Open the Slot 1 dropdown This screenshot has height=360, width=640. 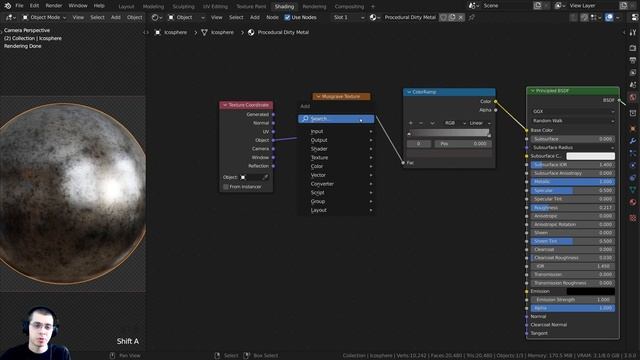(x=348, y=18)
